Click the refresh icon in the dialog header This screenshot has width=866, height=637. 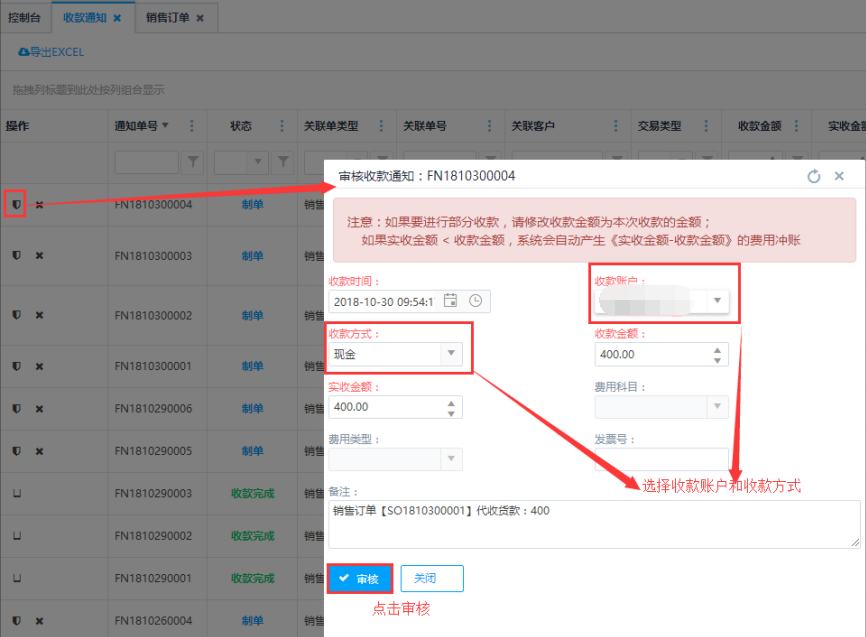[814, 176]
